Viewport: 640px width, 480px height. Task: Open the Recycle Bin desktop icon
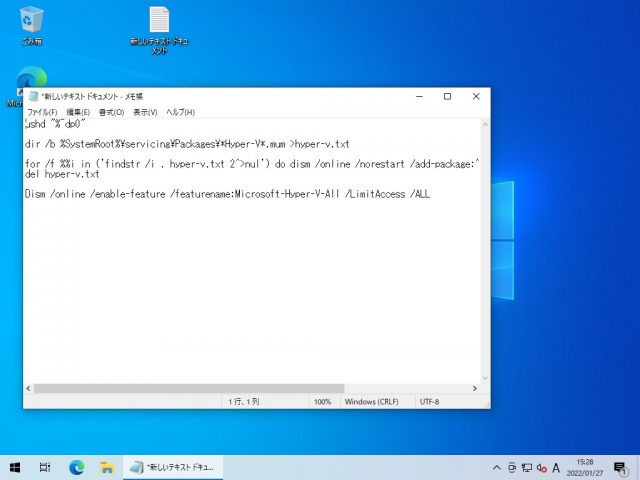(32, 22)
